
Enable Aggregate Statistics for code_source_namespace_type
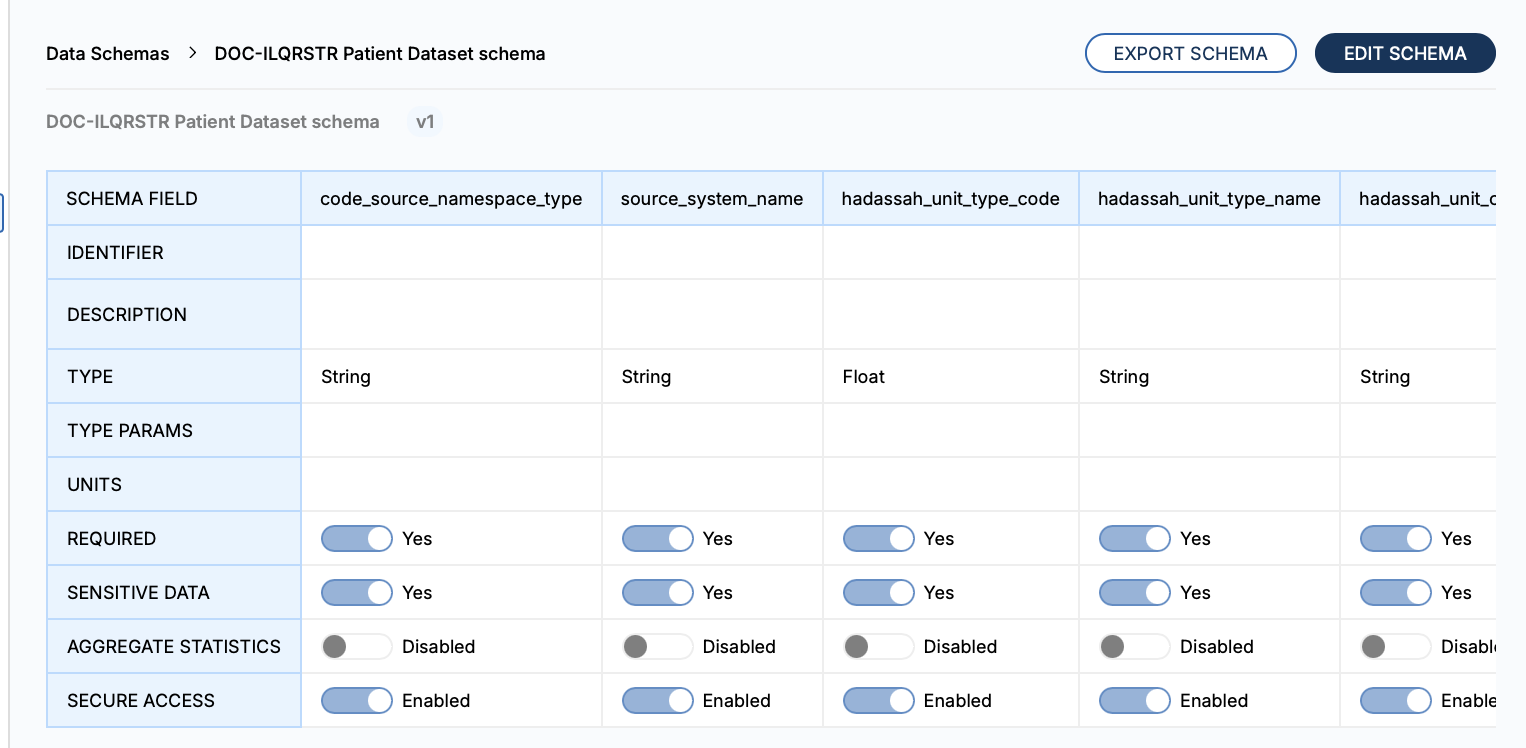(357, 647)
